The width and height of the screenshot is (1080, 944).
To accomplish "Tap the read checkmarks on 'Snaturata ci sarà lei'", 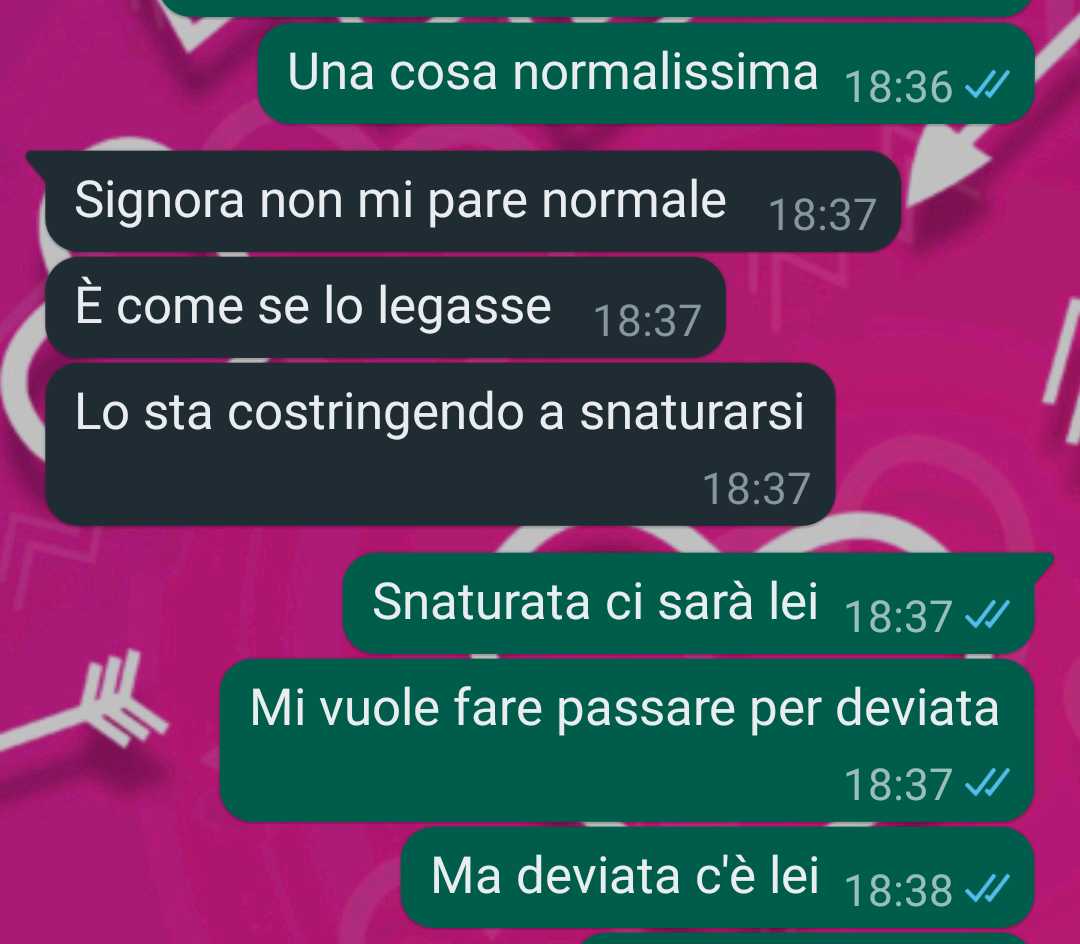I will click(x=987, y=615).
